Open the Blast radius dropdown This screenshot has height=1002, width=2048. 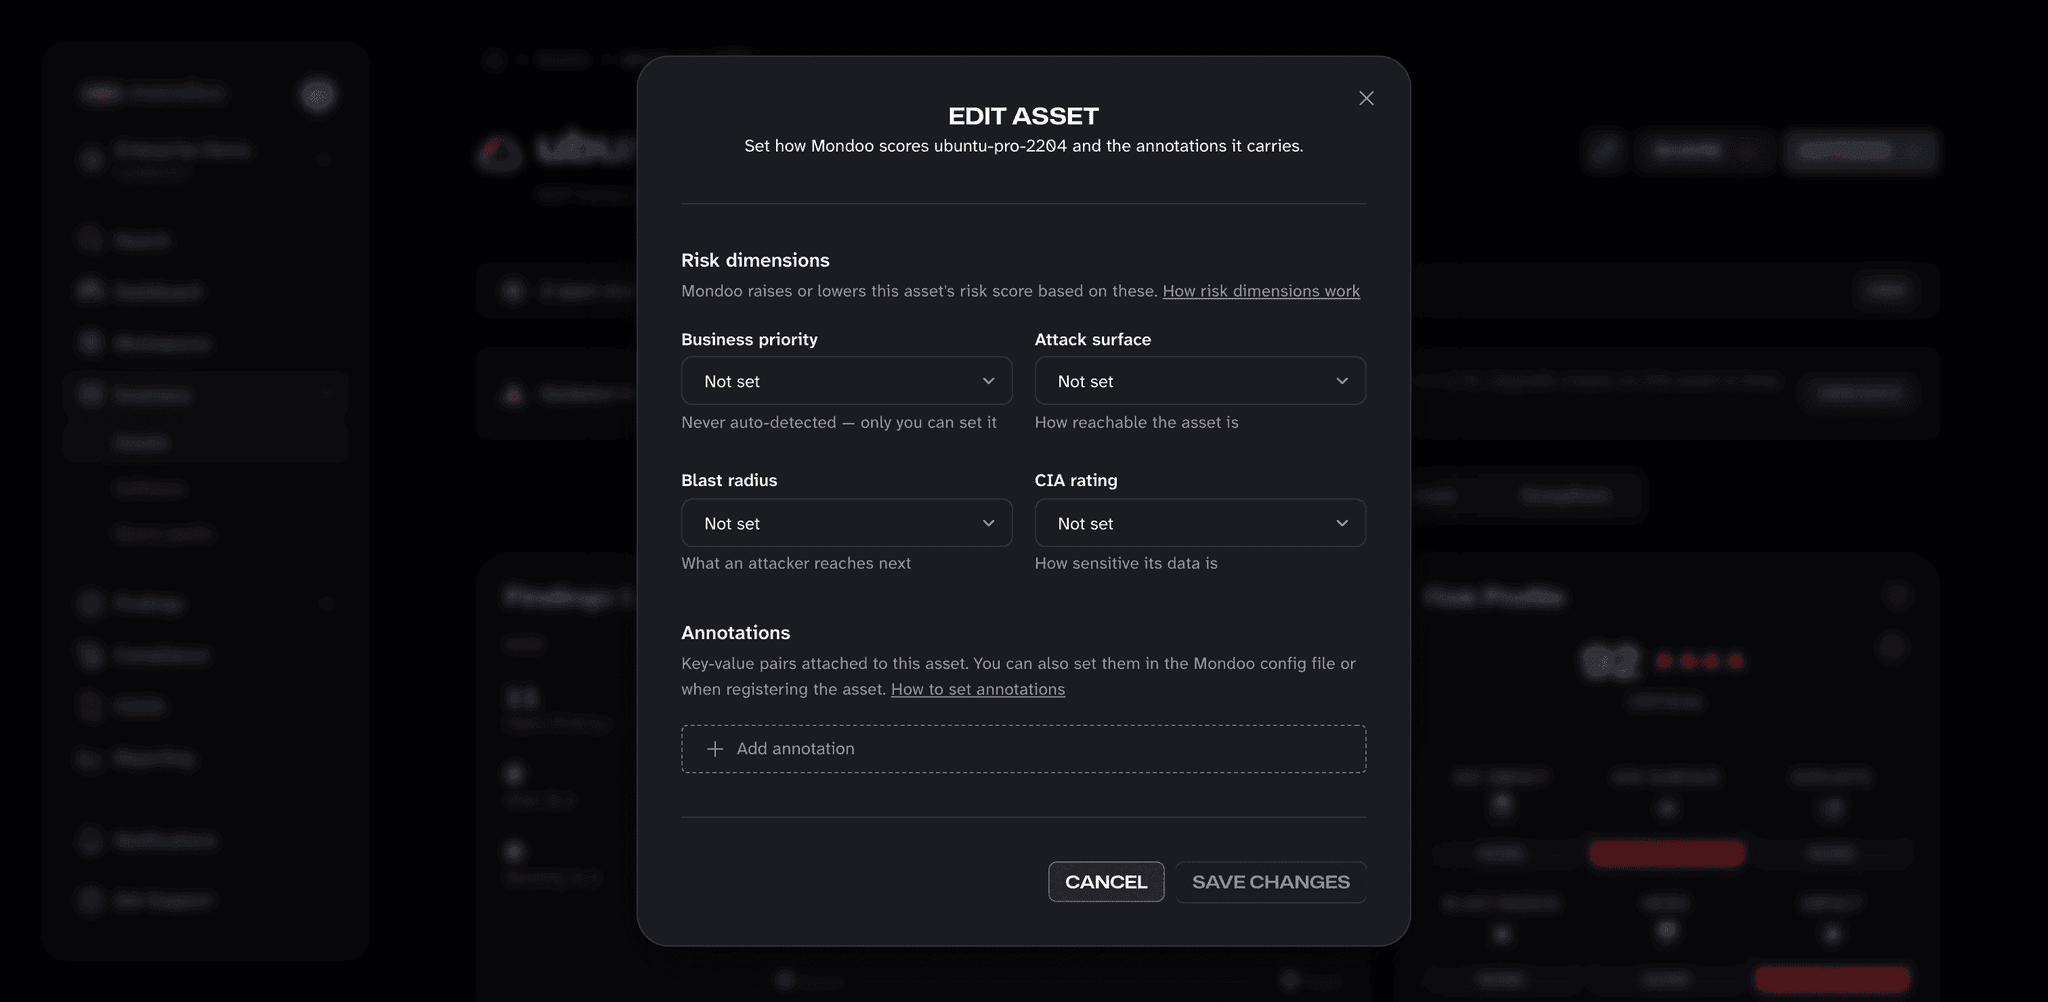846,523
